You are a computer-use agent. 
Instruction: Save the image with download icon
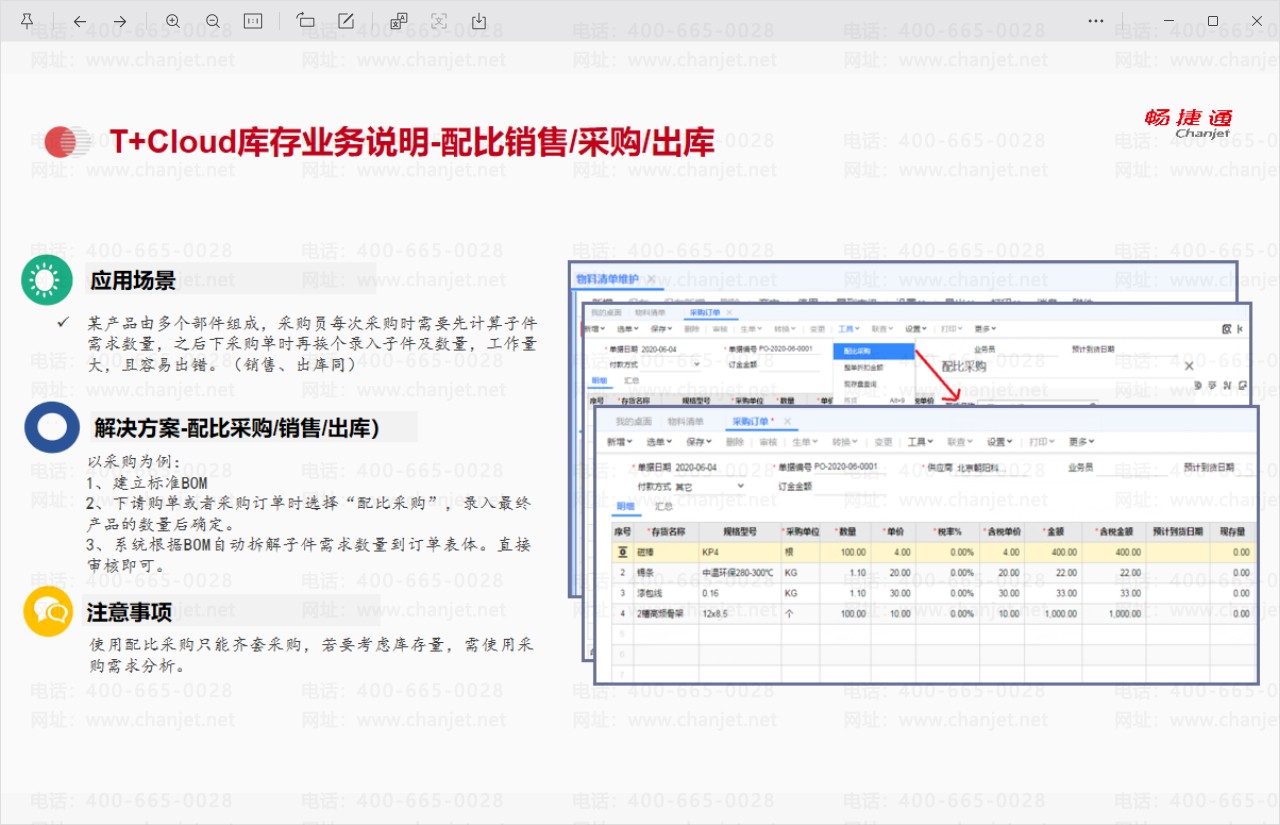coord(479,21)
